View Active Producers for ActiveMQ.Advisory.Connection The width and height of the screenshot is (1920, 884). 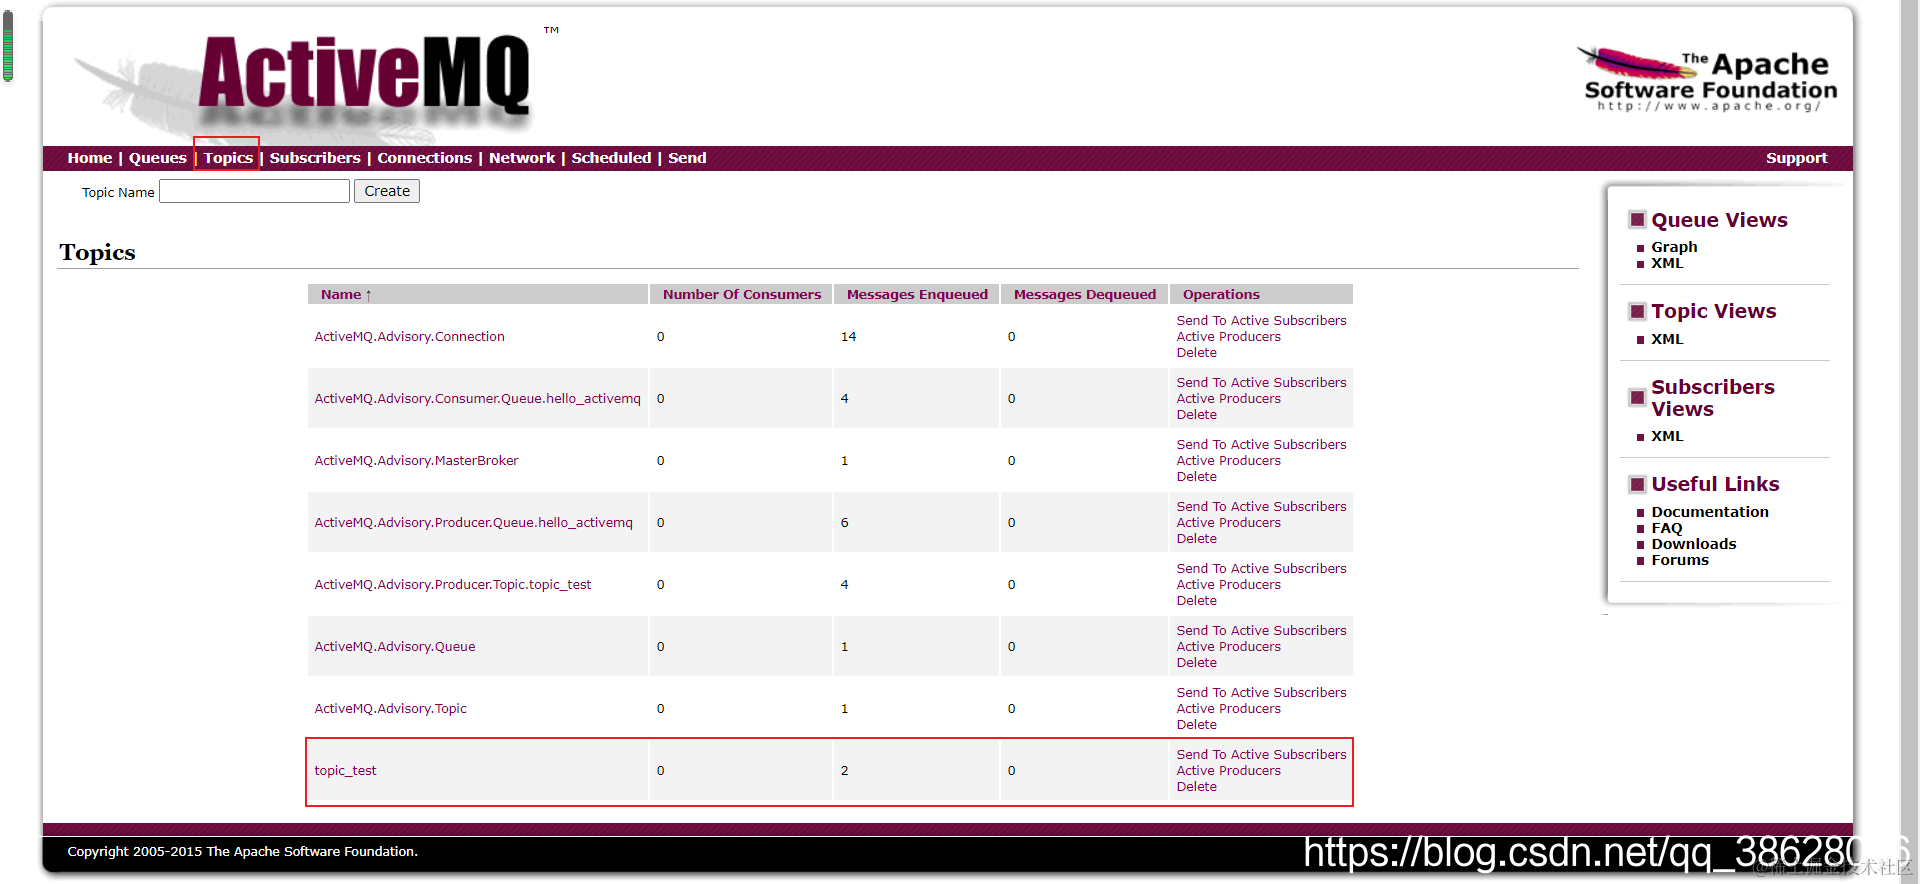pyautogui.click(x=1228, y=337)
